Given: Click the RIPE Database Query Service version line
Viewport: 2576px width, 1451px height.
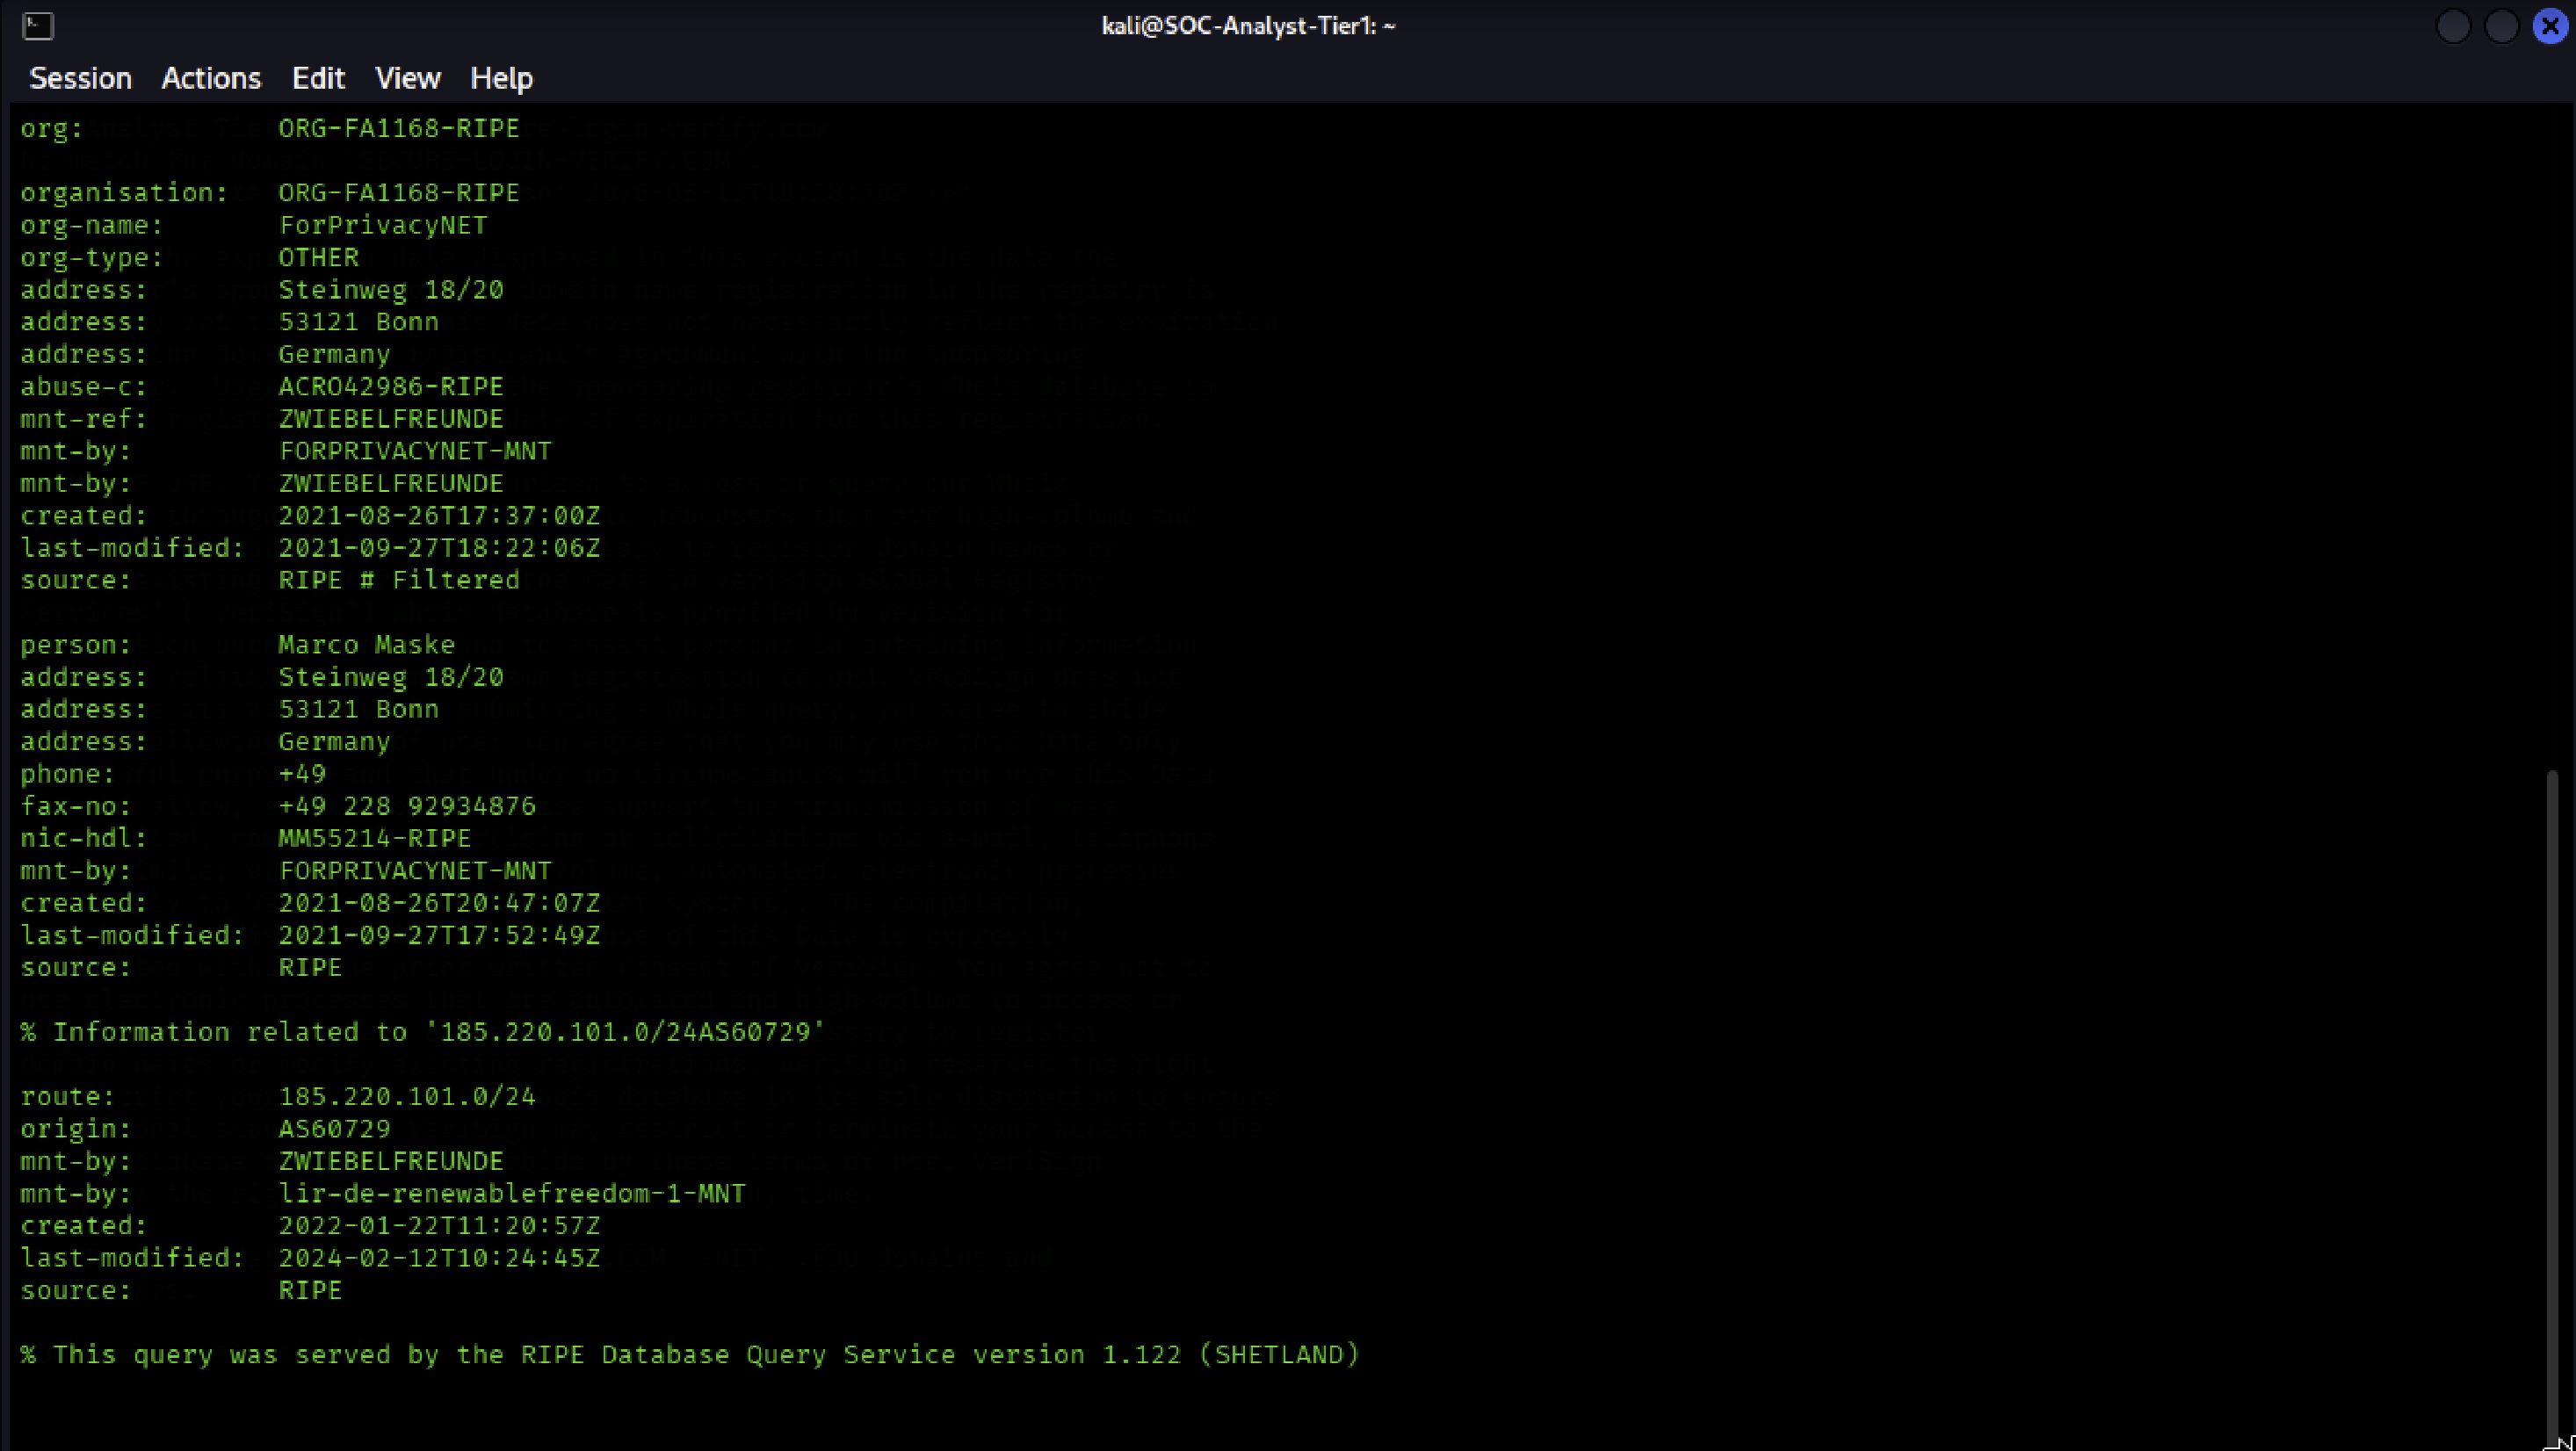Looking at the screenshot, I should (690, 1354).
